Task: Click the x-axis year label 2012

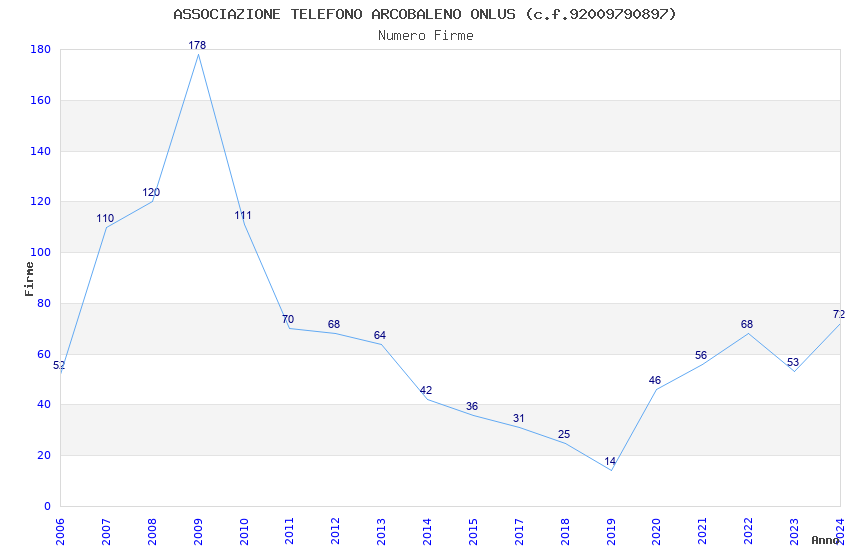Action: [x=336, y=531]
